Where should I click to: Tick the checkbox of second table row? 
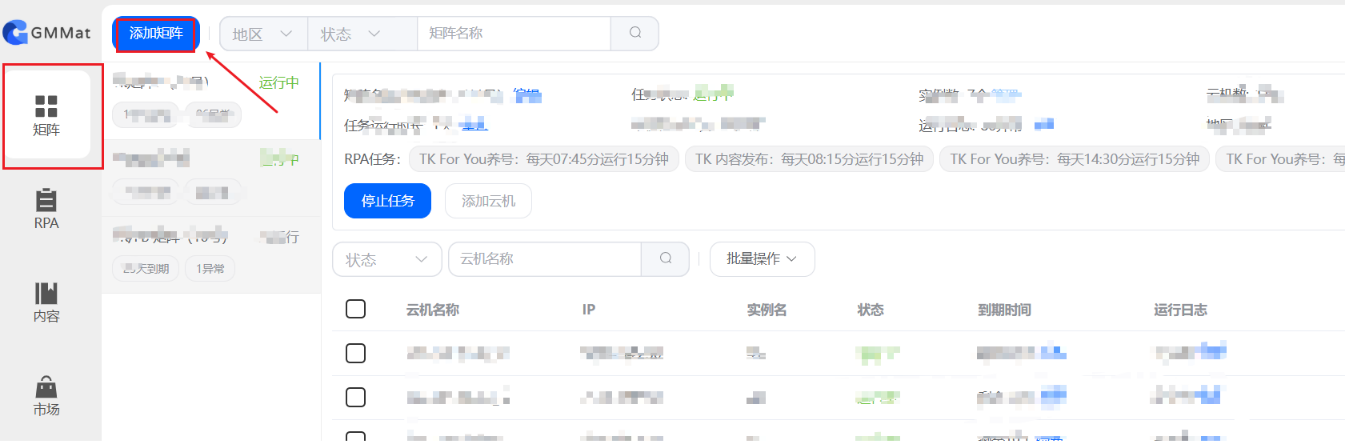[355, 397]
